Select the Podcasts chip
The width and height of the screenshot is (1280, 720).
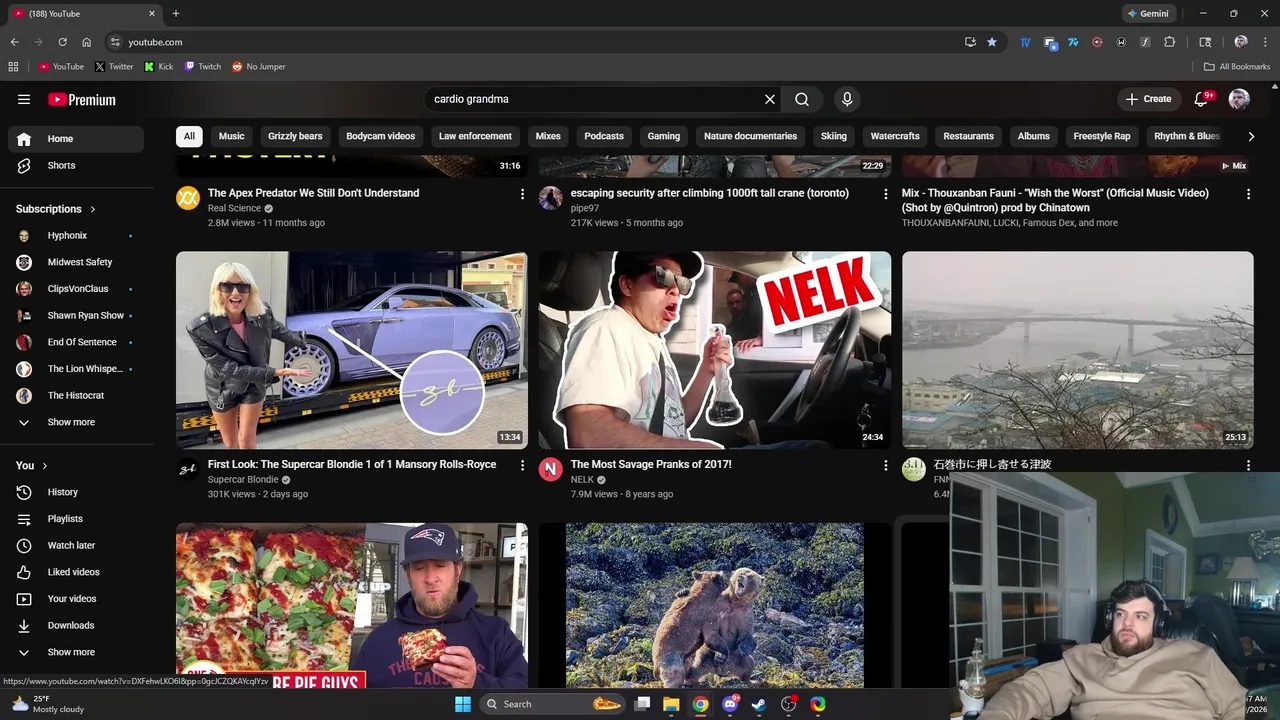(x=604, y=136)
